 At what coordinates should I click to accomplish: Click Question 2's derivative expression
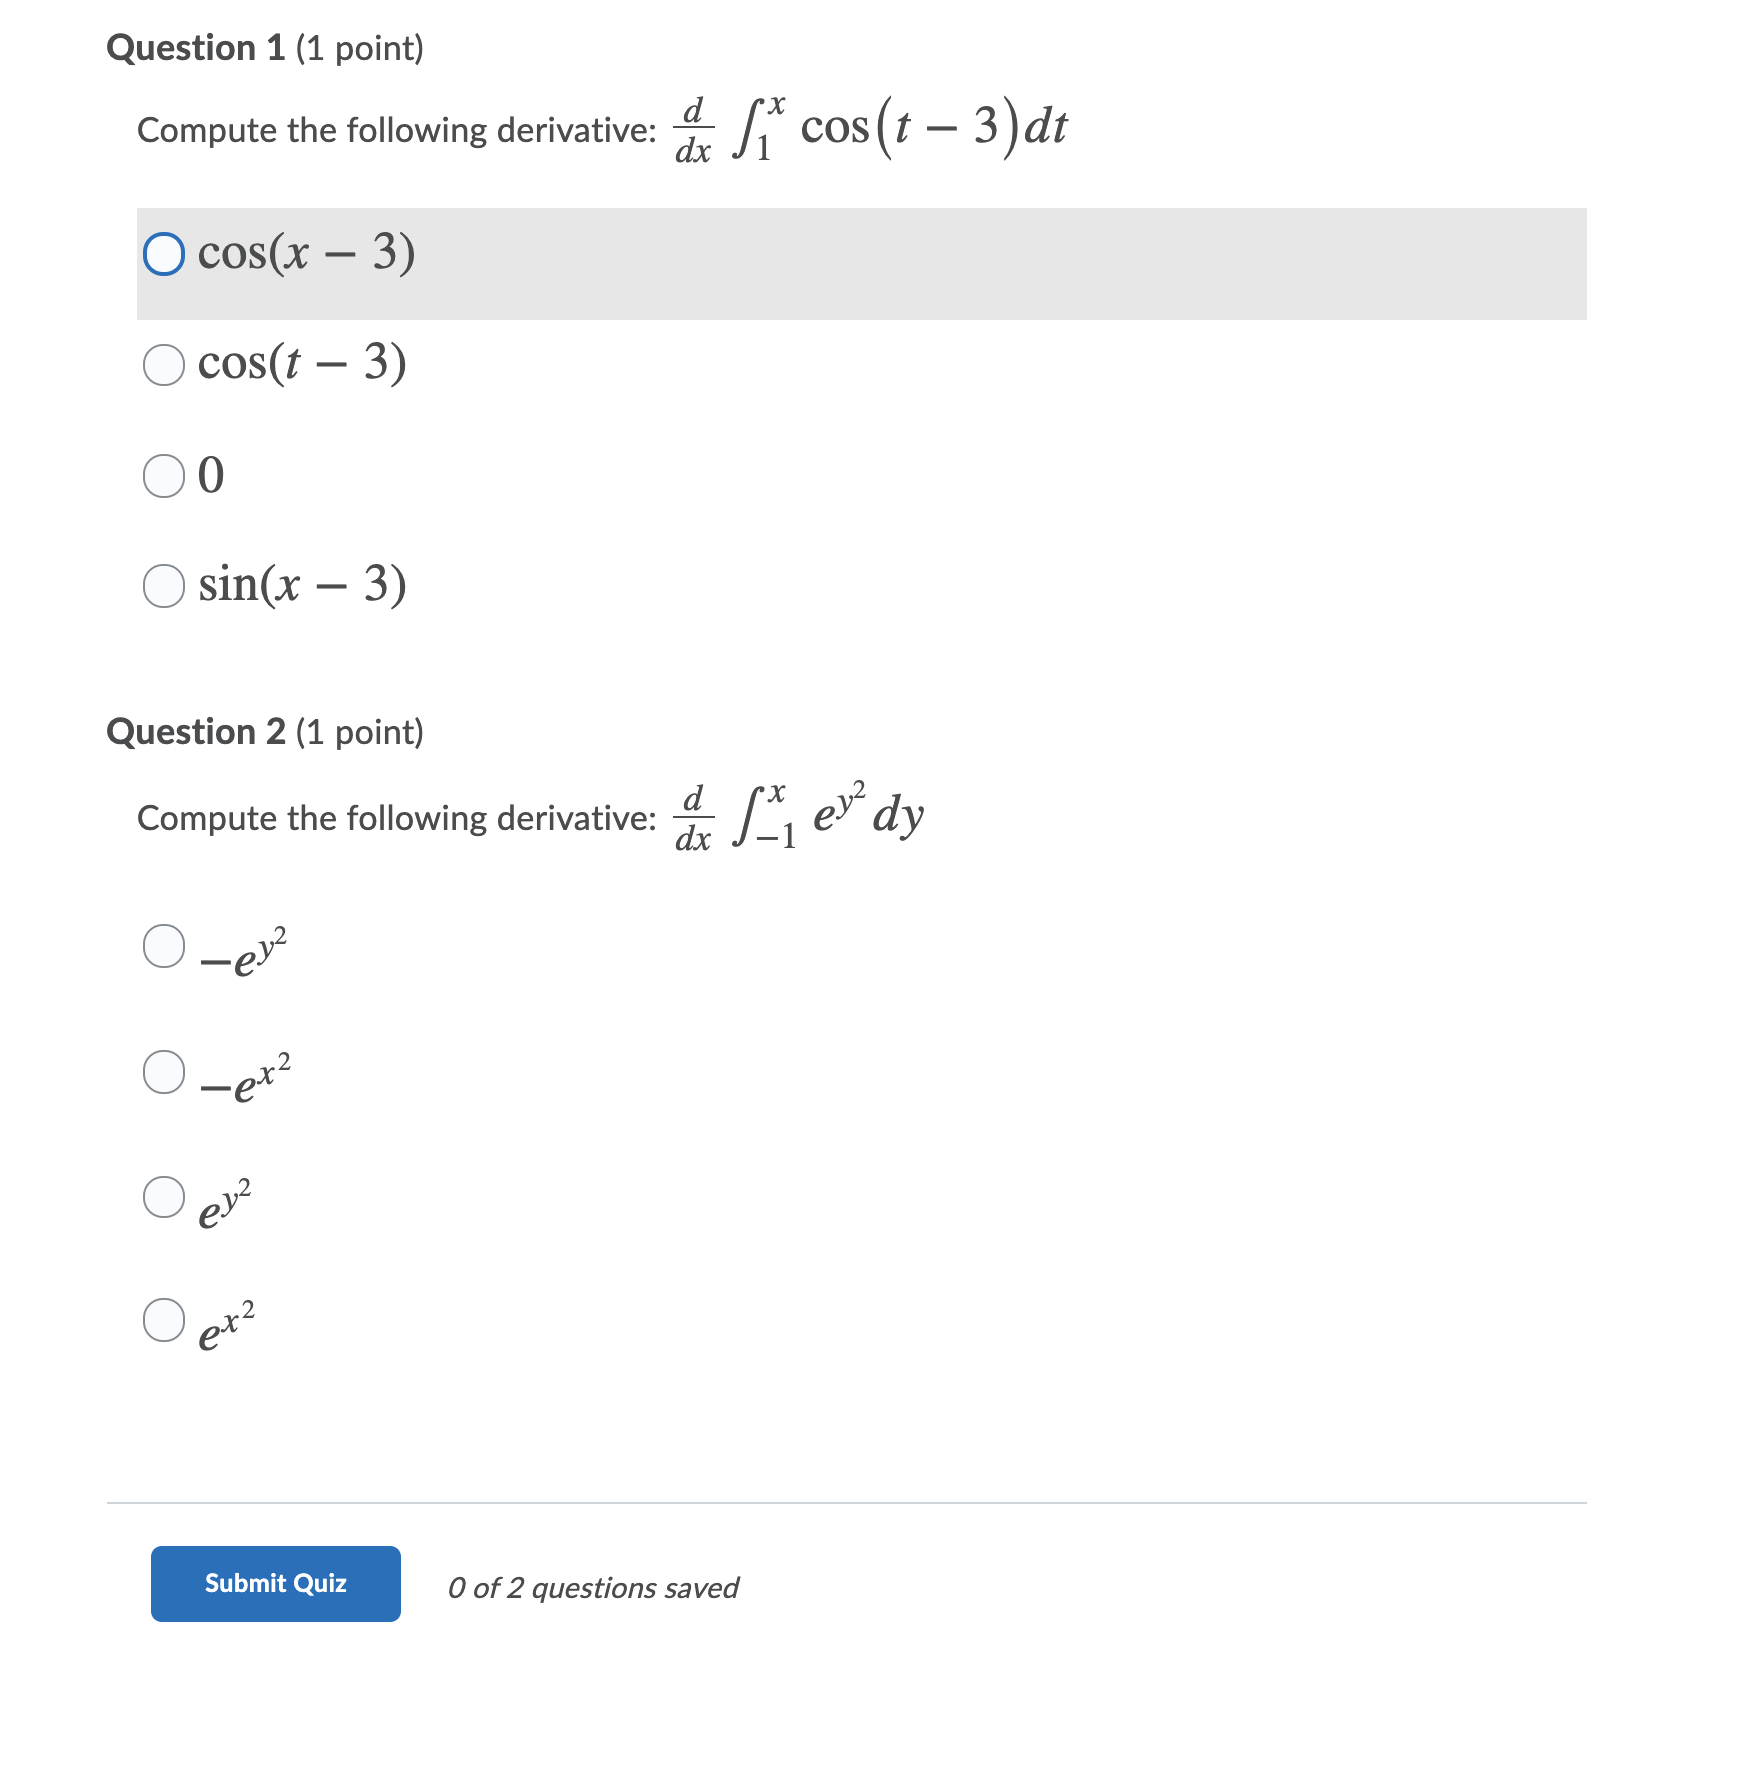click(800, 820)
